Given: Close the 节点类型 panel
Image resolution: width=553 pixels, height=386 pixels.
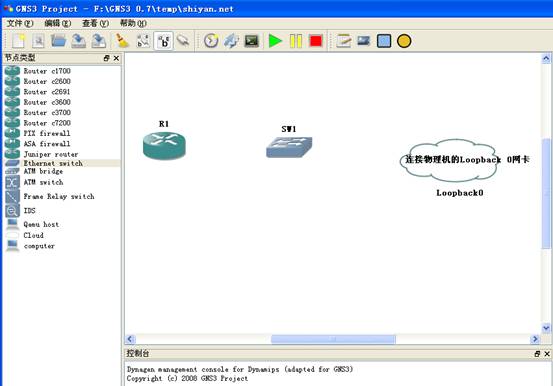Looking at the screenshot, I should (x=116, y=58).
